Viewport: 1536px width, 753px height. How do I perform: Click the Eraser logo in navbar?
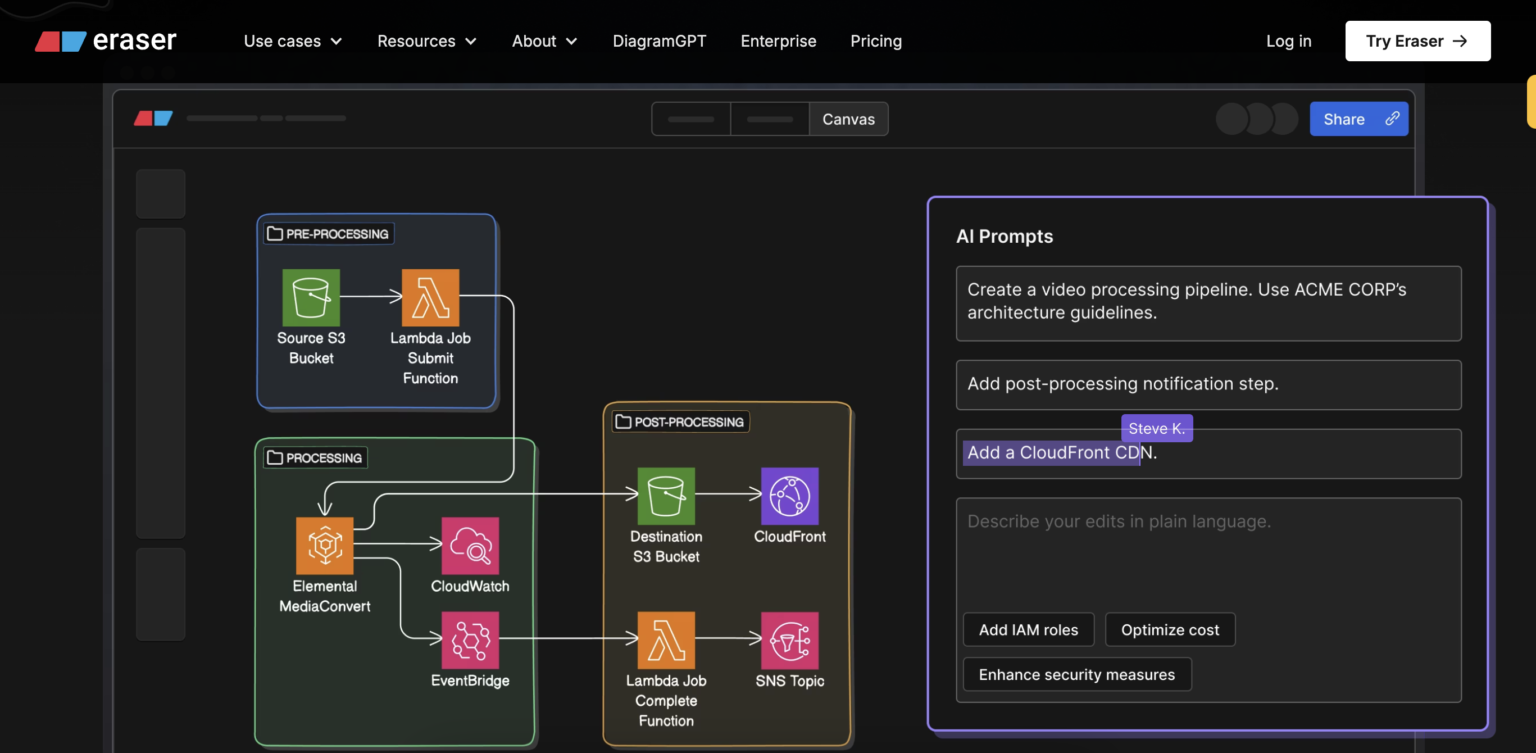tap(105, 41)
